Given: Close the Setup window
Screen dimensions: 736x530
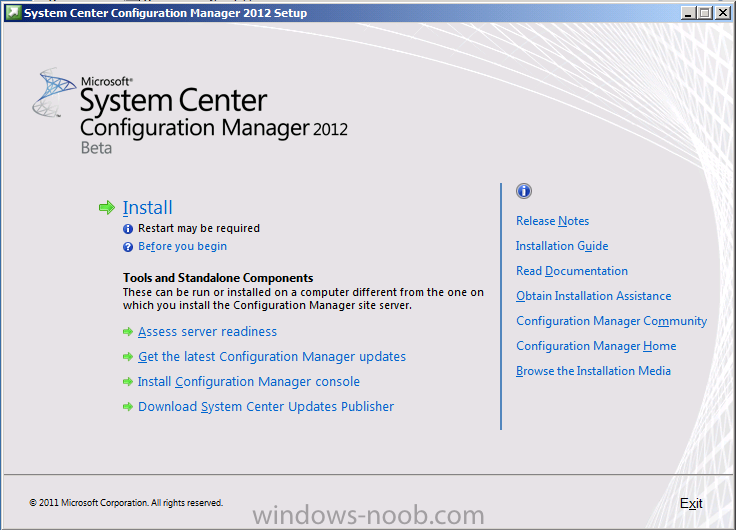Looking at the screenshot, I should [722, 13].
